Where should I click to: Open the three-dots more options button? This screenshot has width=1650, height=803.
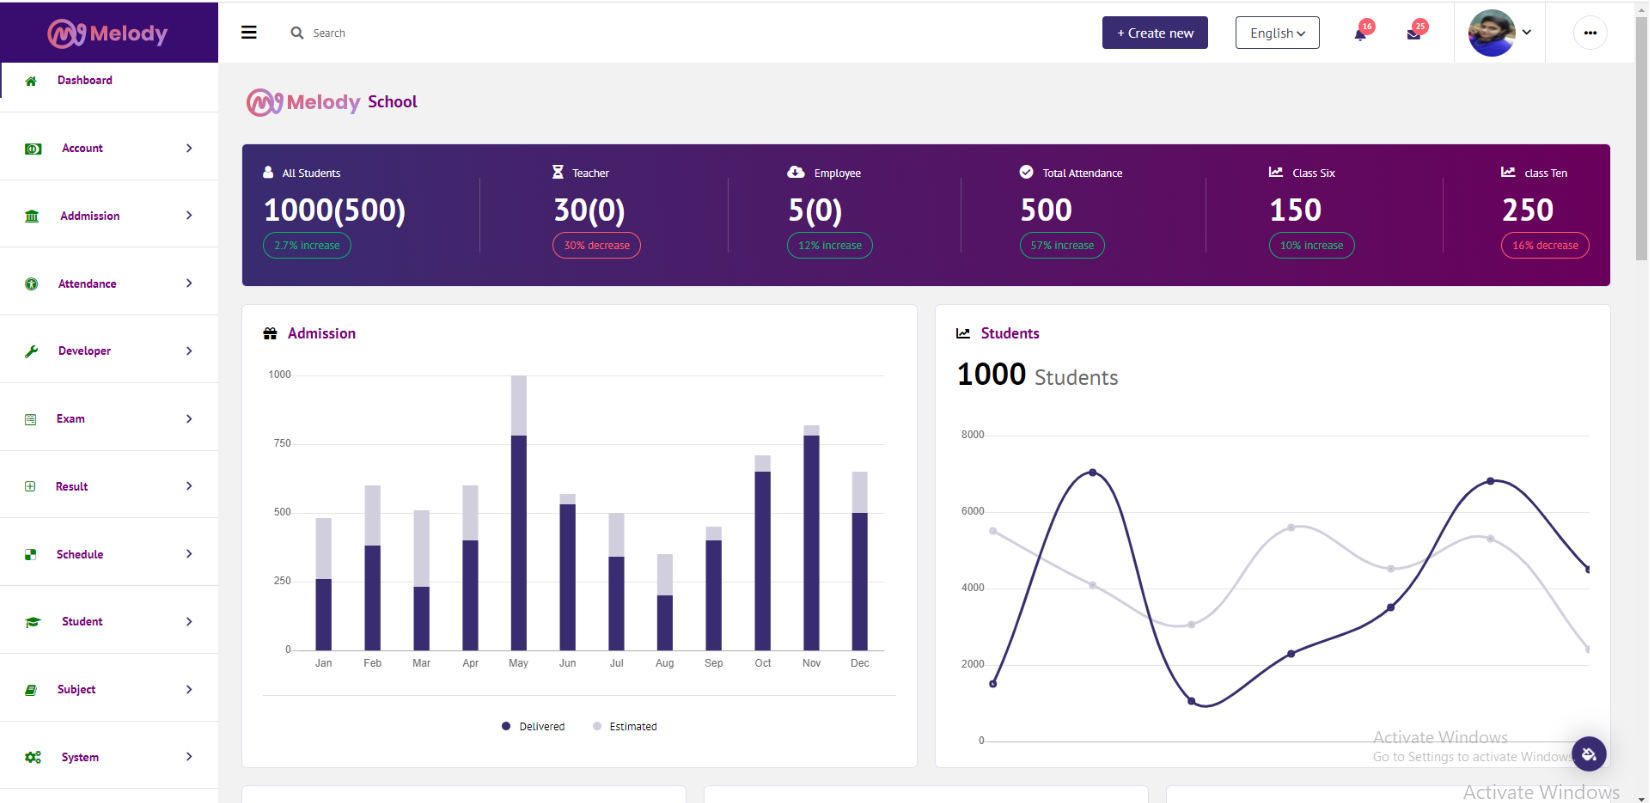(x=1590, y=33)
